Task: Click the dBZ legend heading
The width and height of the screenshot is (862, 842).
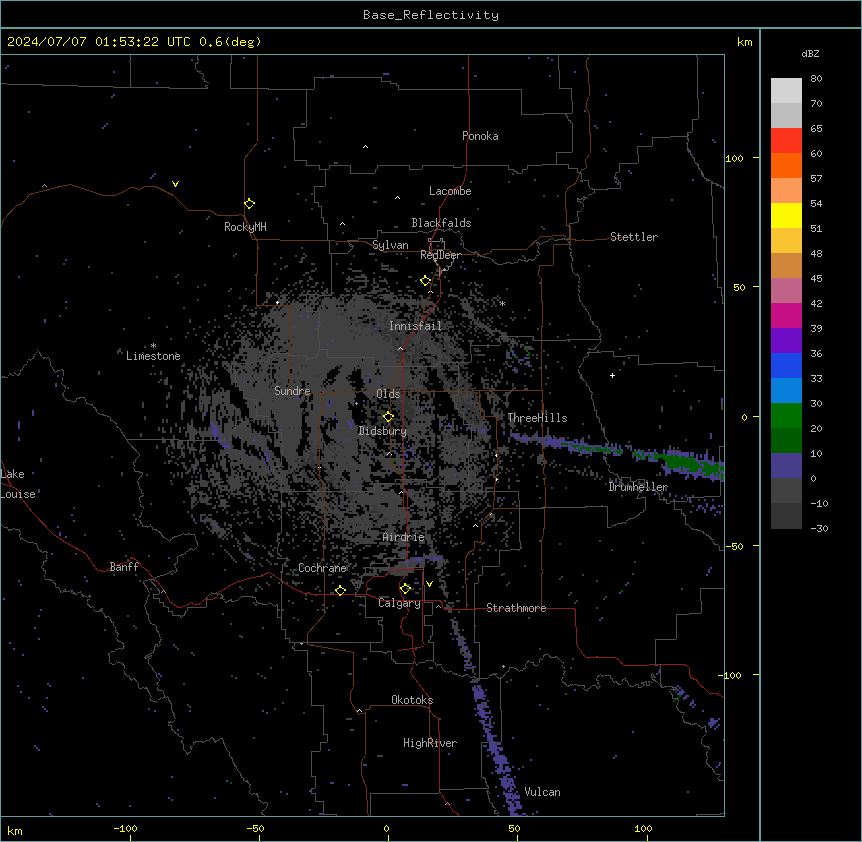Action: tap(810, 53)
